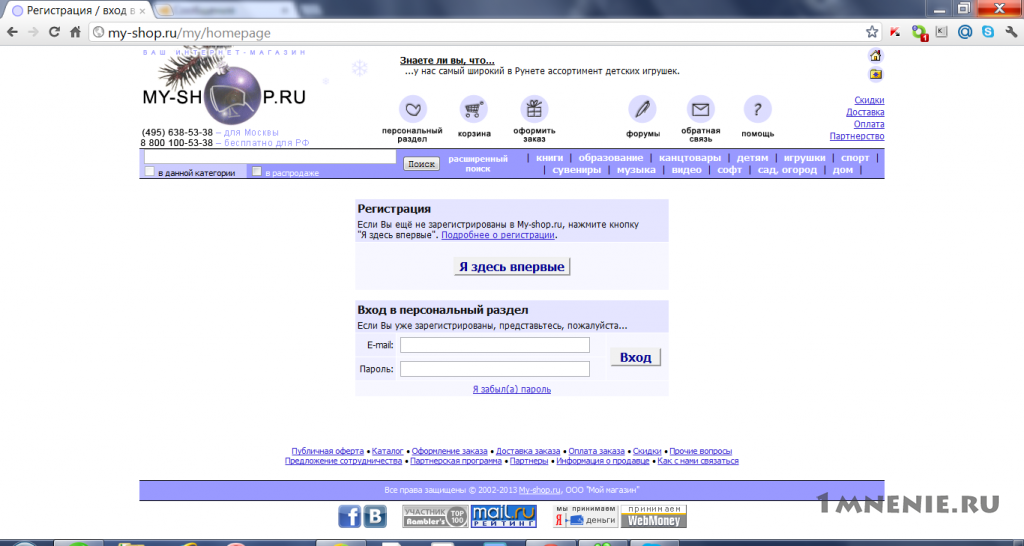
Task: Bookmark page with the star icon in address bar
Action: tap(872, 32)
